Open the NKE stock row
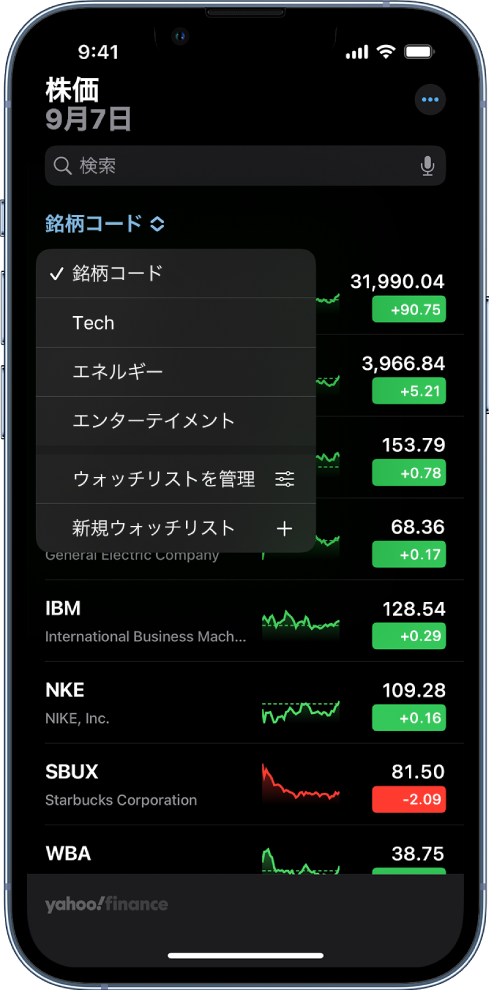 (x=245, y=703)
